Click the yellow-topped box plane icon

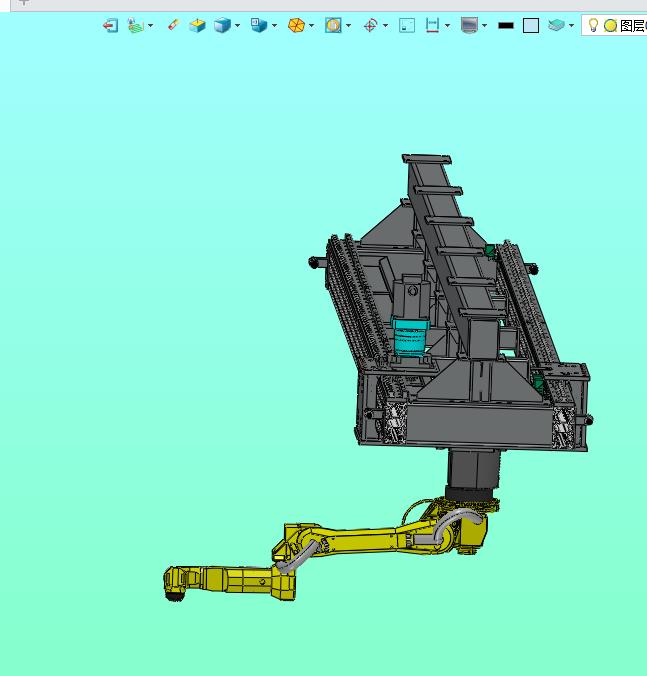[197, 25]
